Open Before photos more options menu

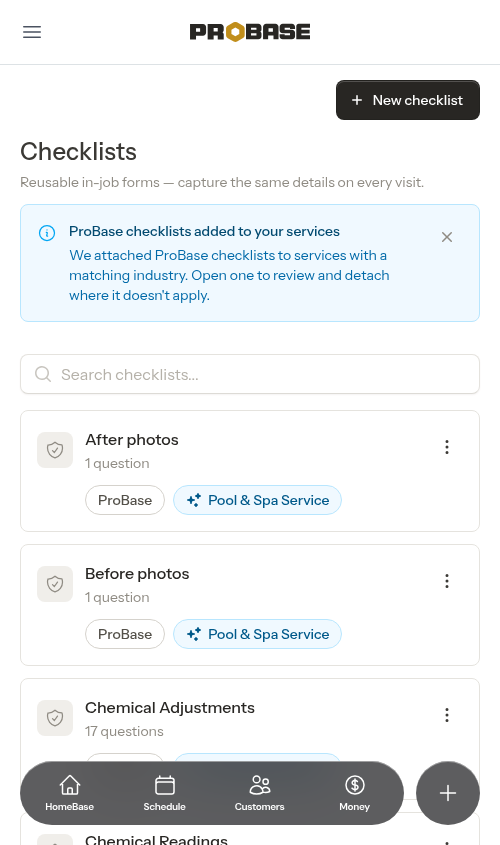tap(447, 581)
